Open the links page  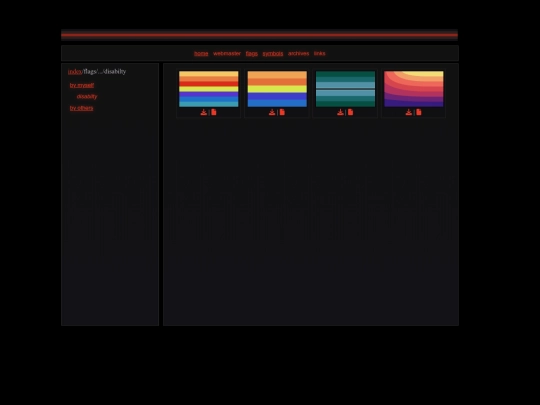click(x=320, y=53)
